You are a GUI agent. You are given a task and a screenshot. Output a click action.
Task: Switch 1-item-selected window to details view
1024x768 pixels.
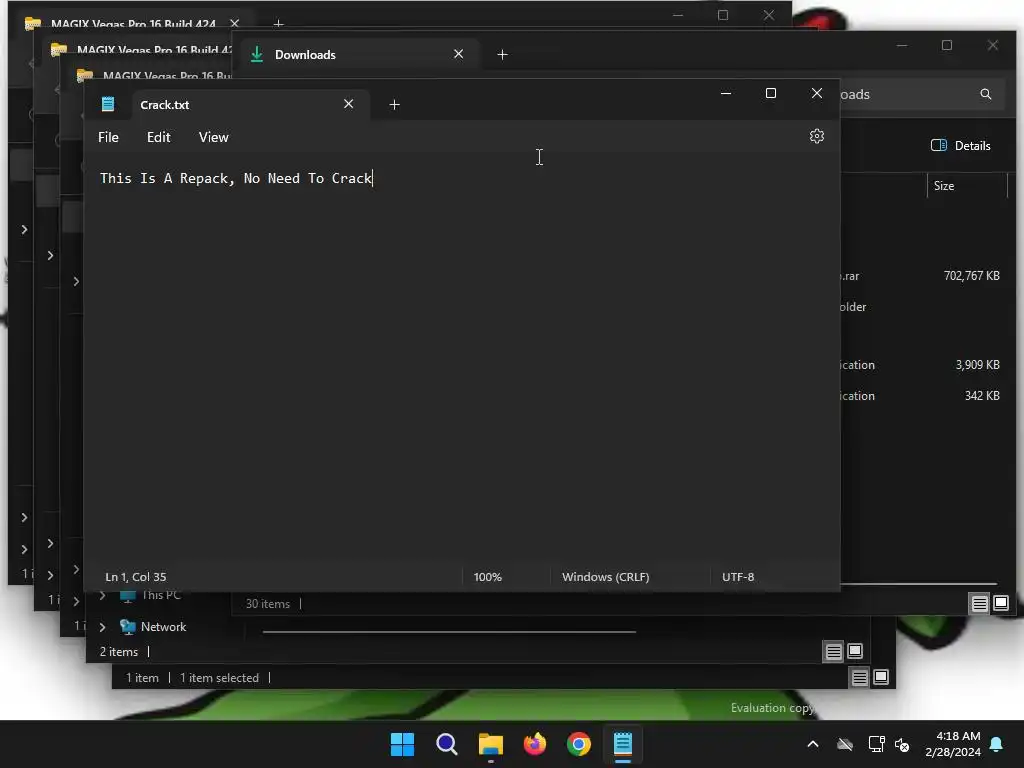pyautogui.click(x=859, y=678)
